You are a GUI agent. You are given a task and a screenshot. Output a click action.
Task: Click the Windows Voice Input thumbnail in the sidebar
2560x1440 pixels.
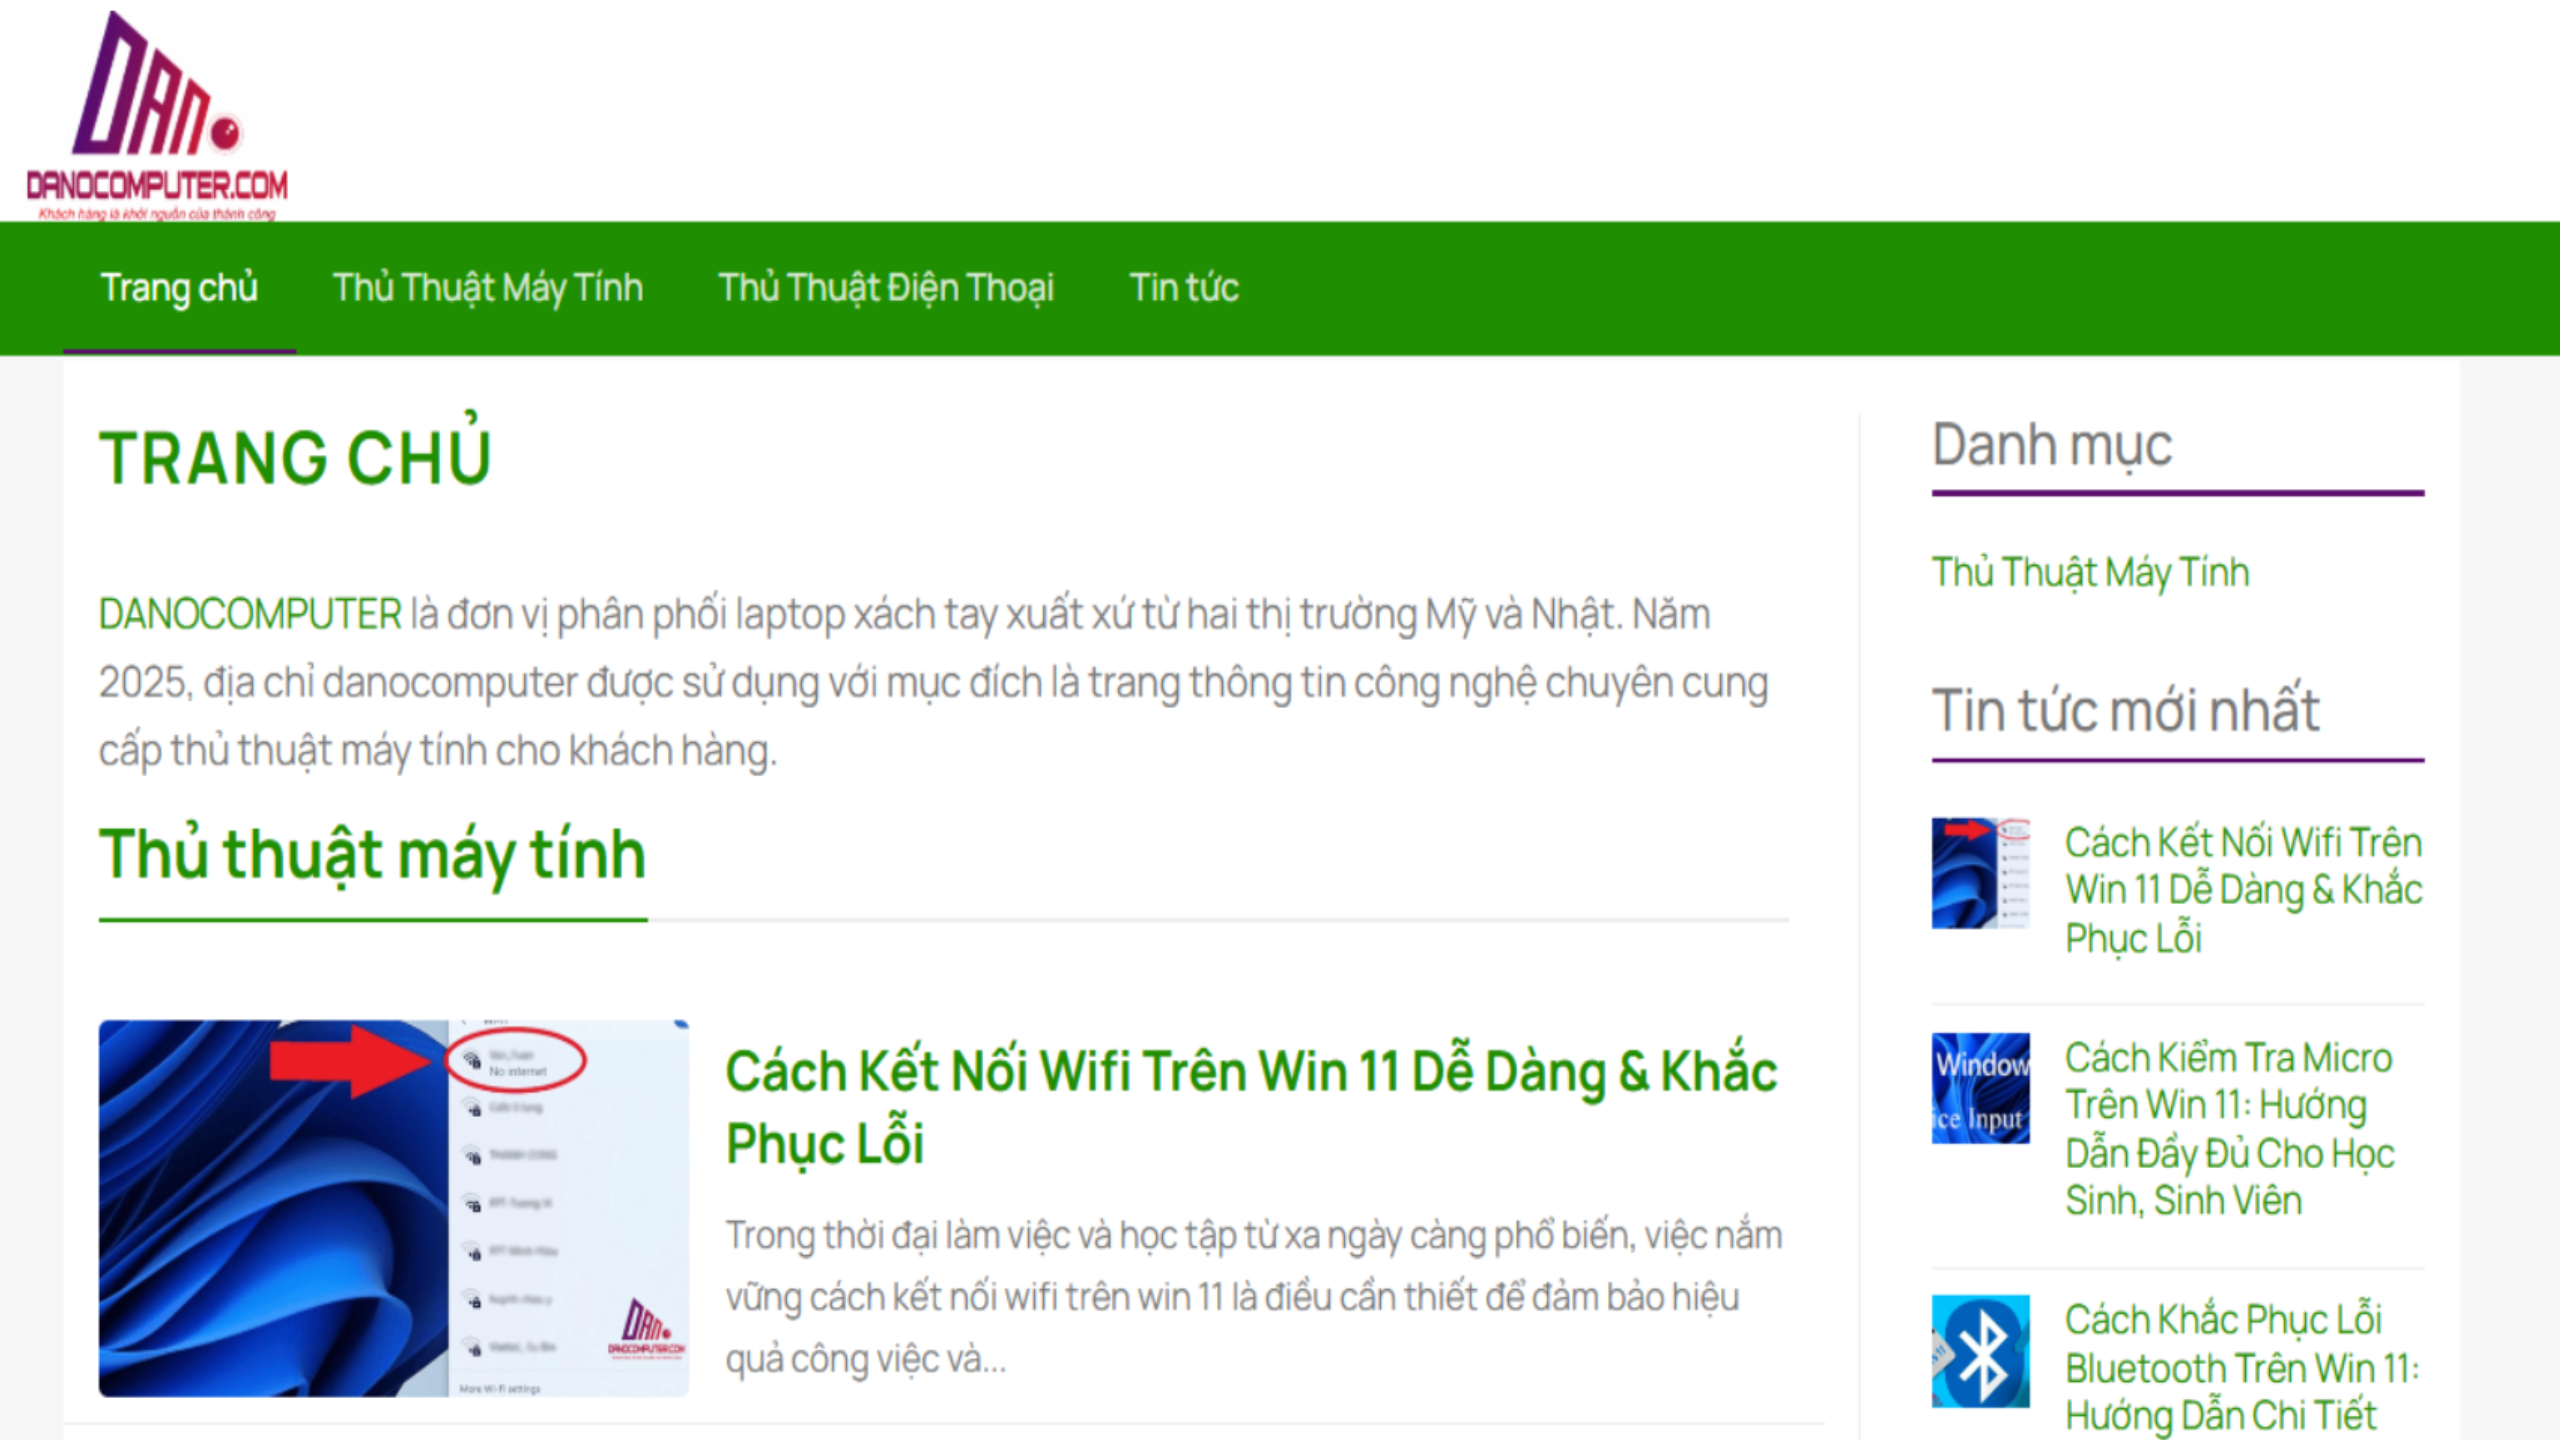pos(1980,1088)
